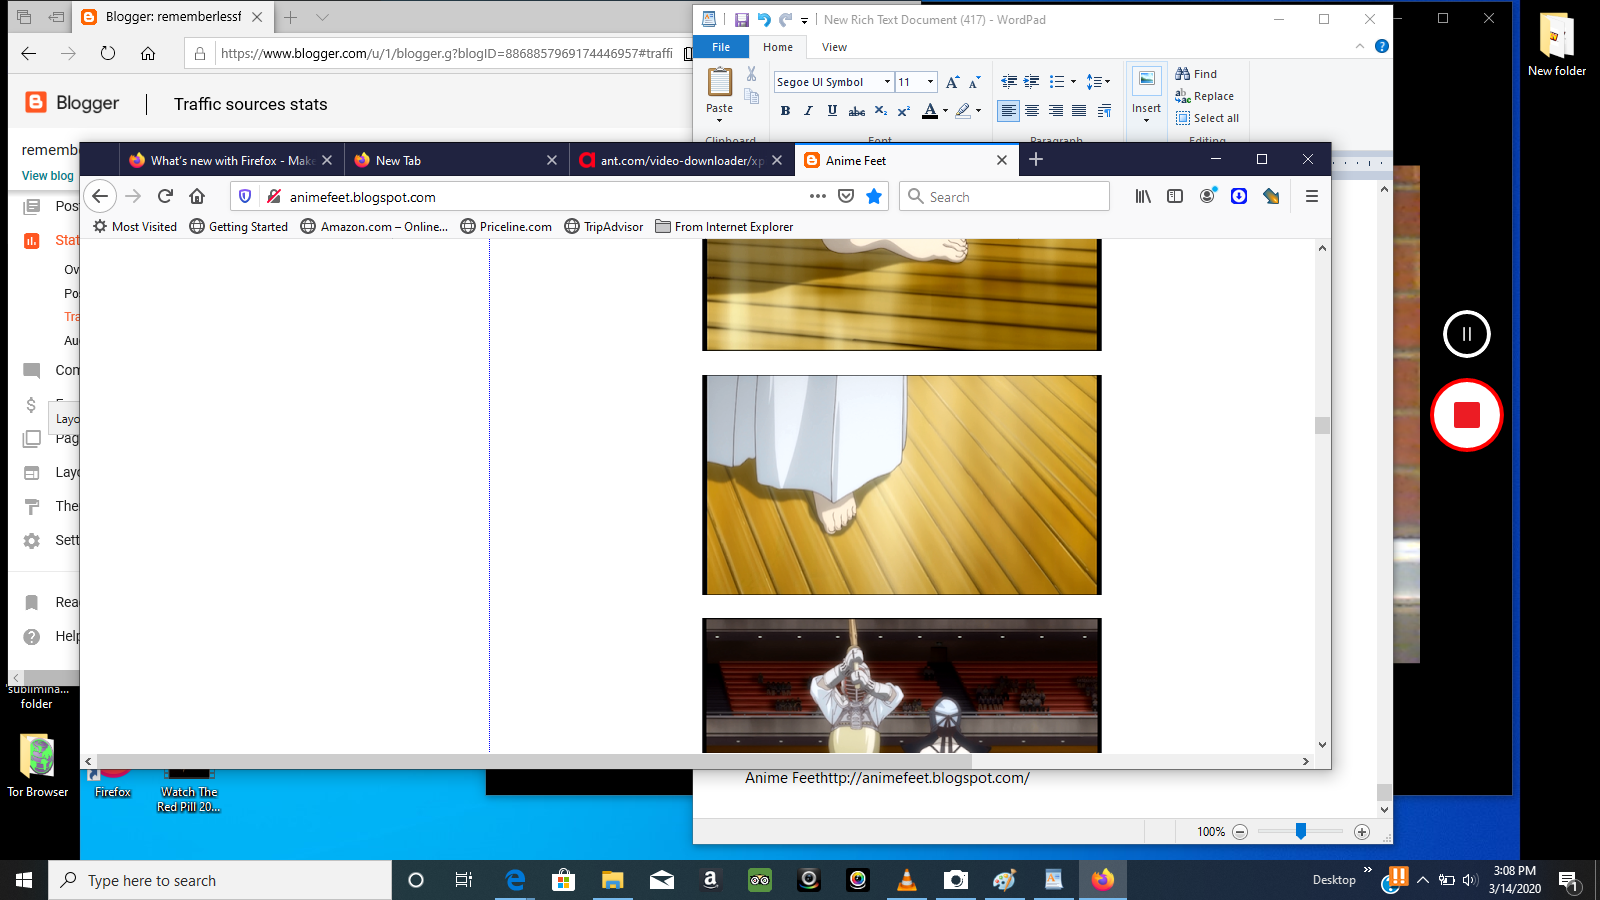Toggle strikethrough formatting in WordPad
1600x900 pixels.
tap(857, 111)
